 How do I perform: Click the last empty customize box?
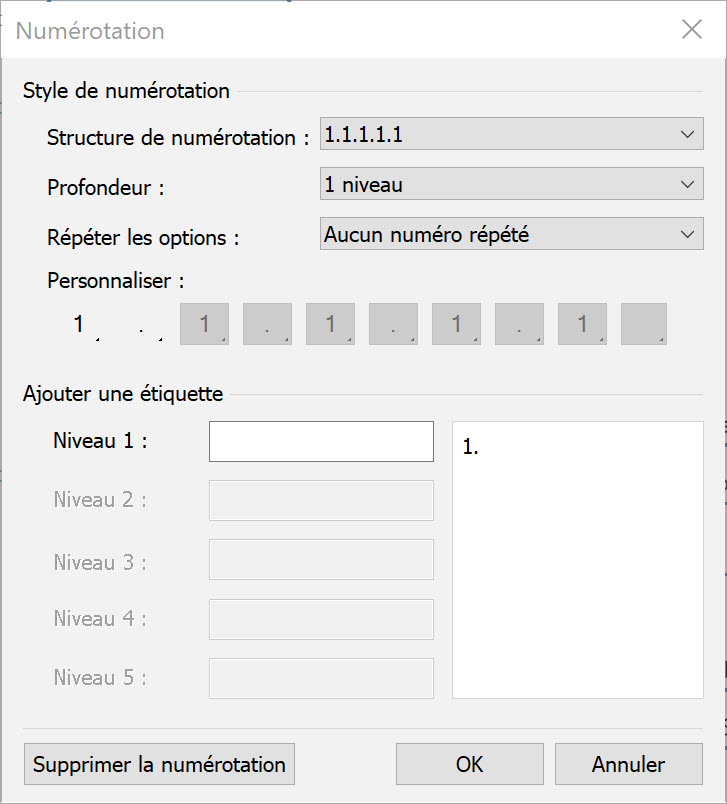pyautogui.click(x=644, y=325)
